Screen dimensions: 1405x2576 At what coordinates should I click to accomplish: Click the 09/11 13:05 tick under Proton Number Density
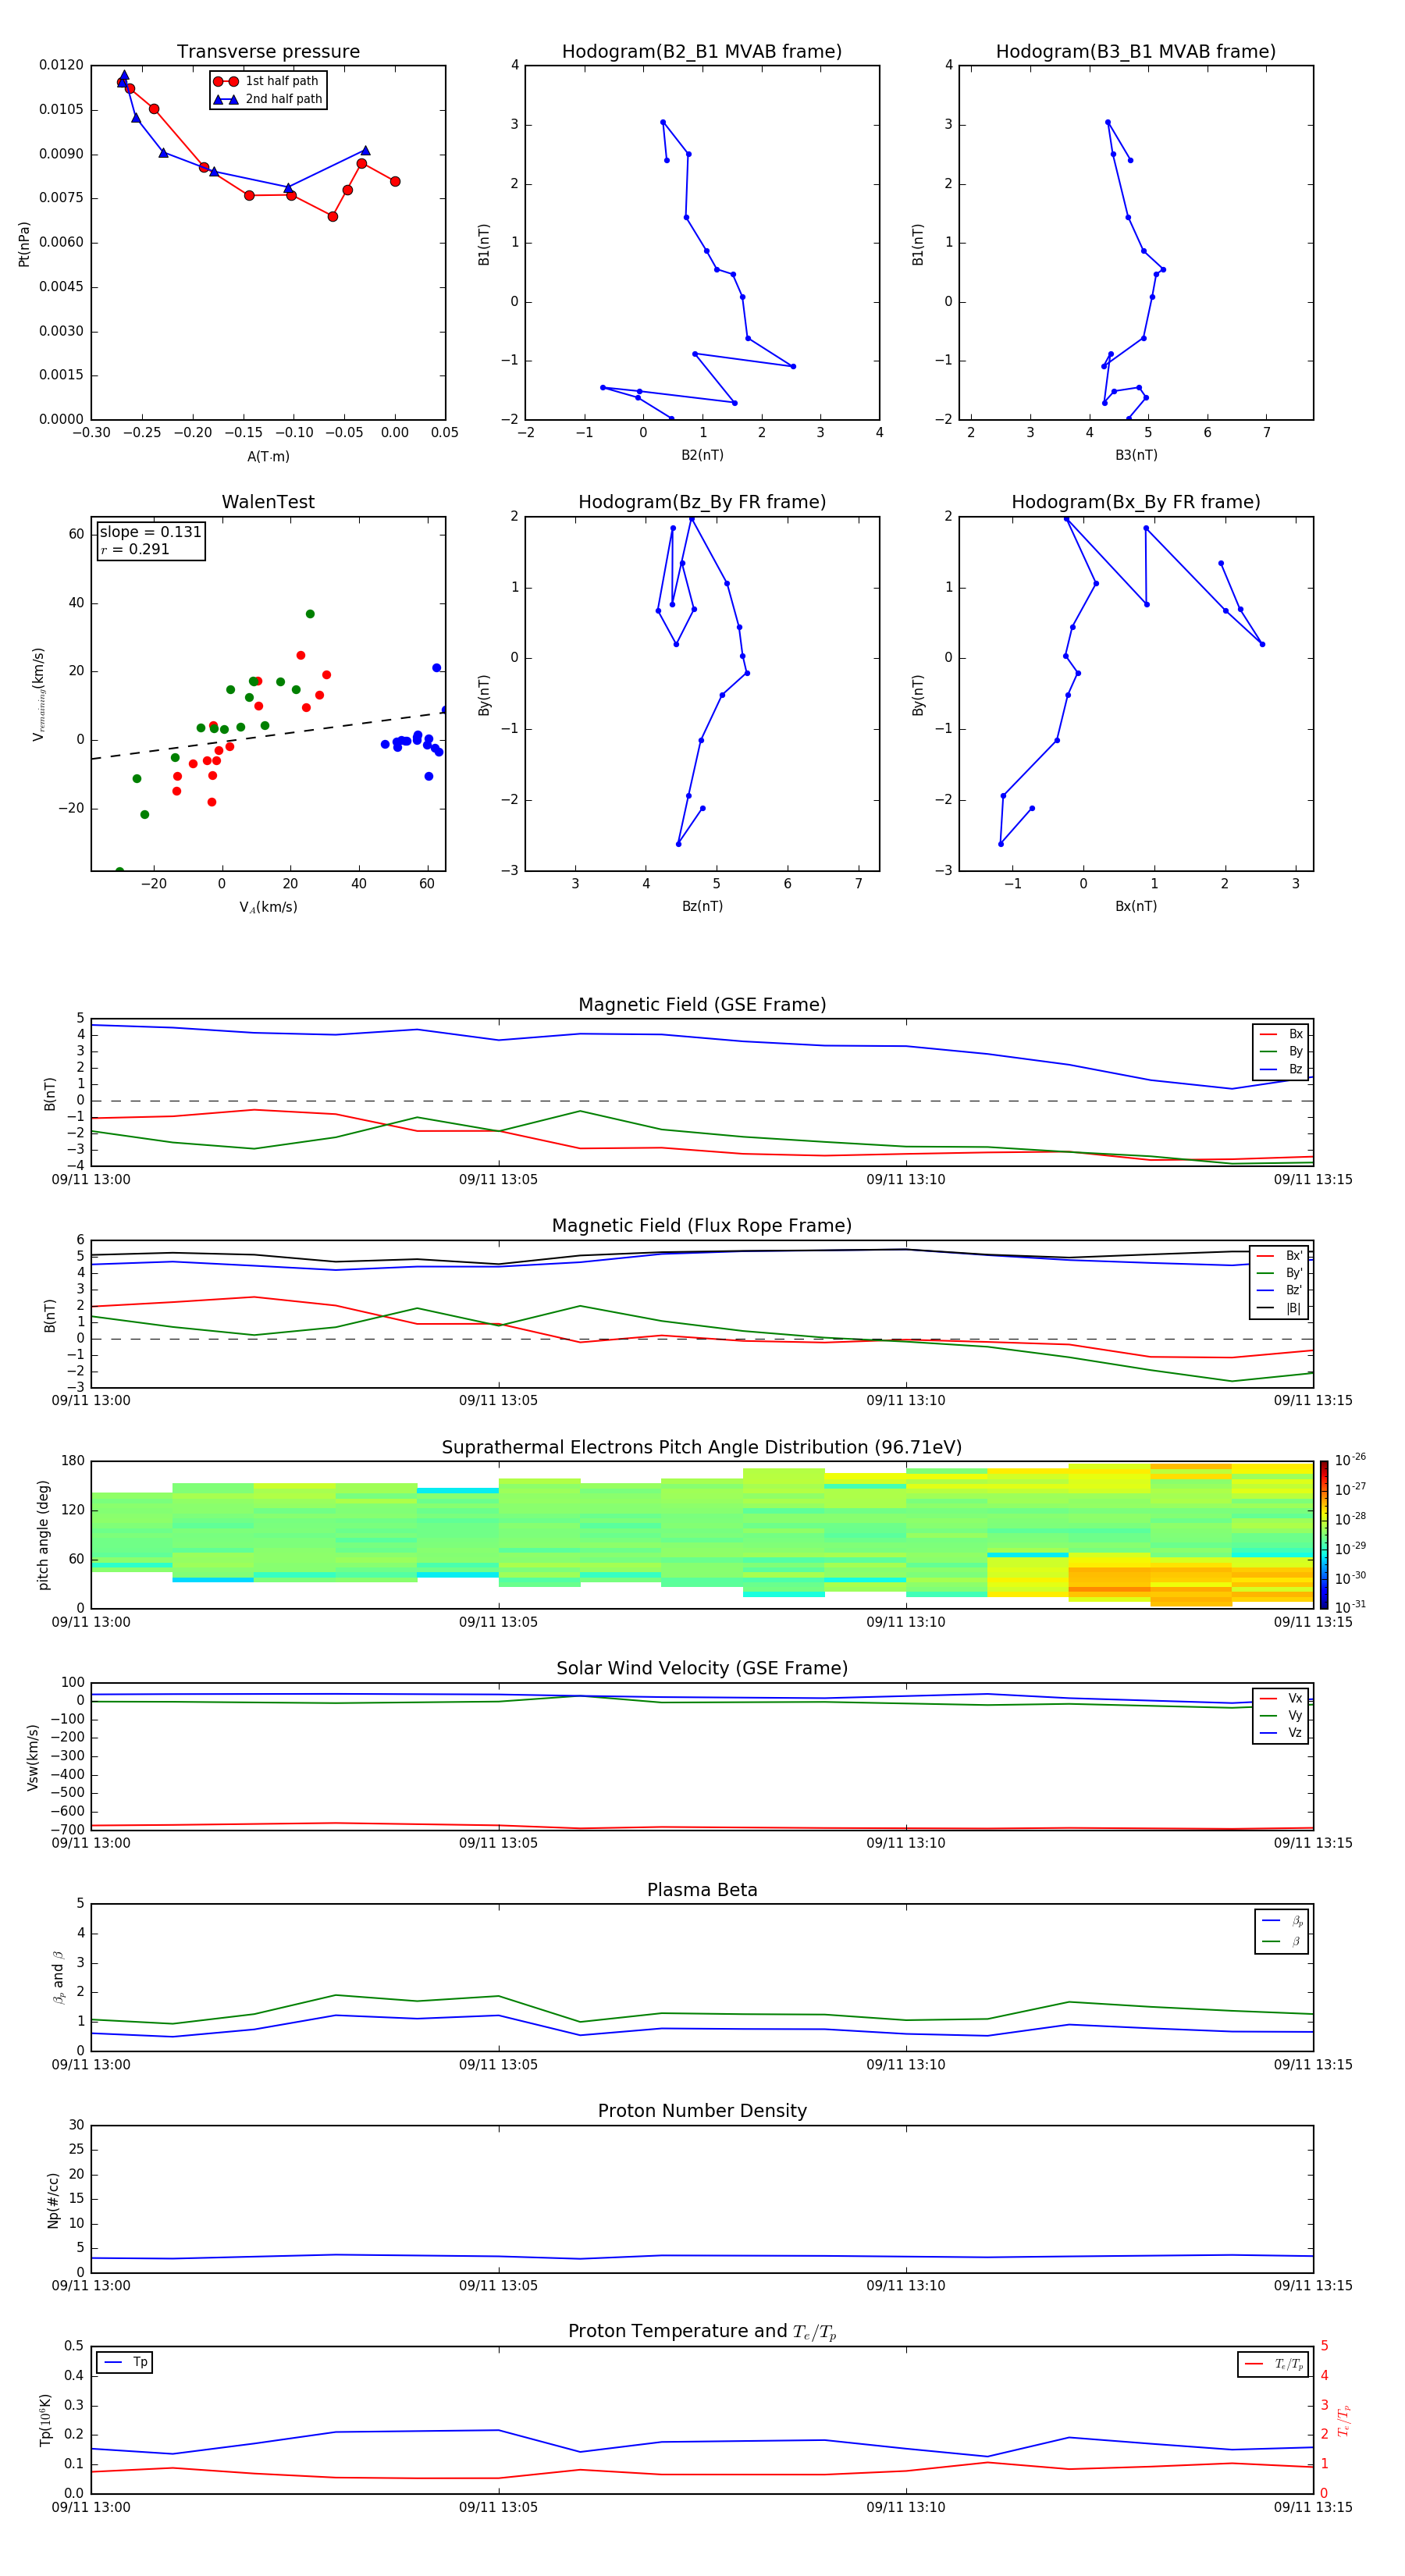pos(498,2286)
